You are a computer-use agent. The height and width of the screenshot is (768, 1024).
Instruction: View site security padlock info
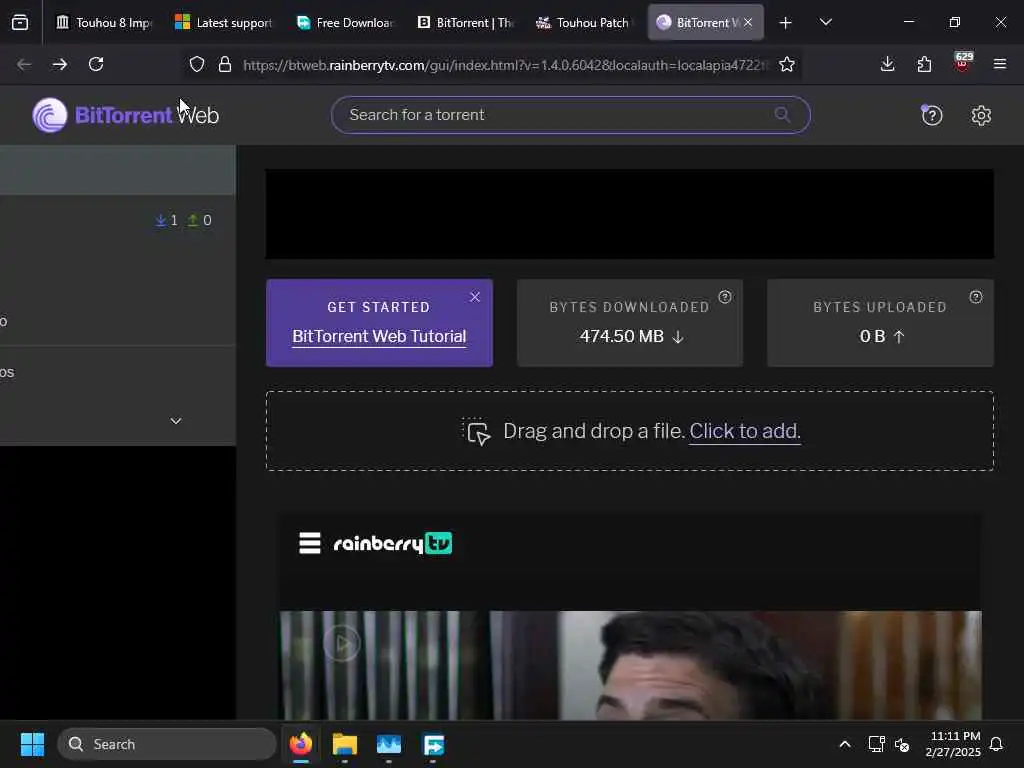pos(225,64)
